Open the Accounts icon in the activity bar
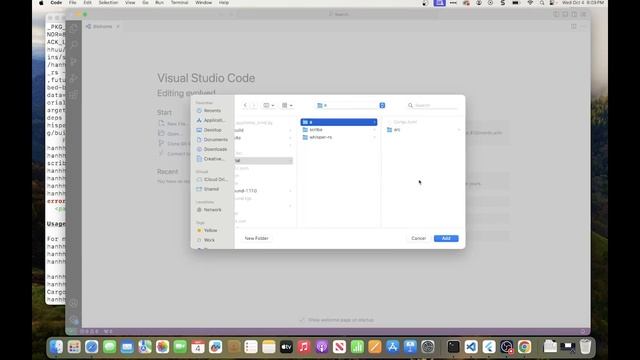This screenshot has height=360, width=640. 74,303
